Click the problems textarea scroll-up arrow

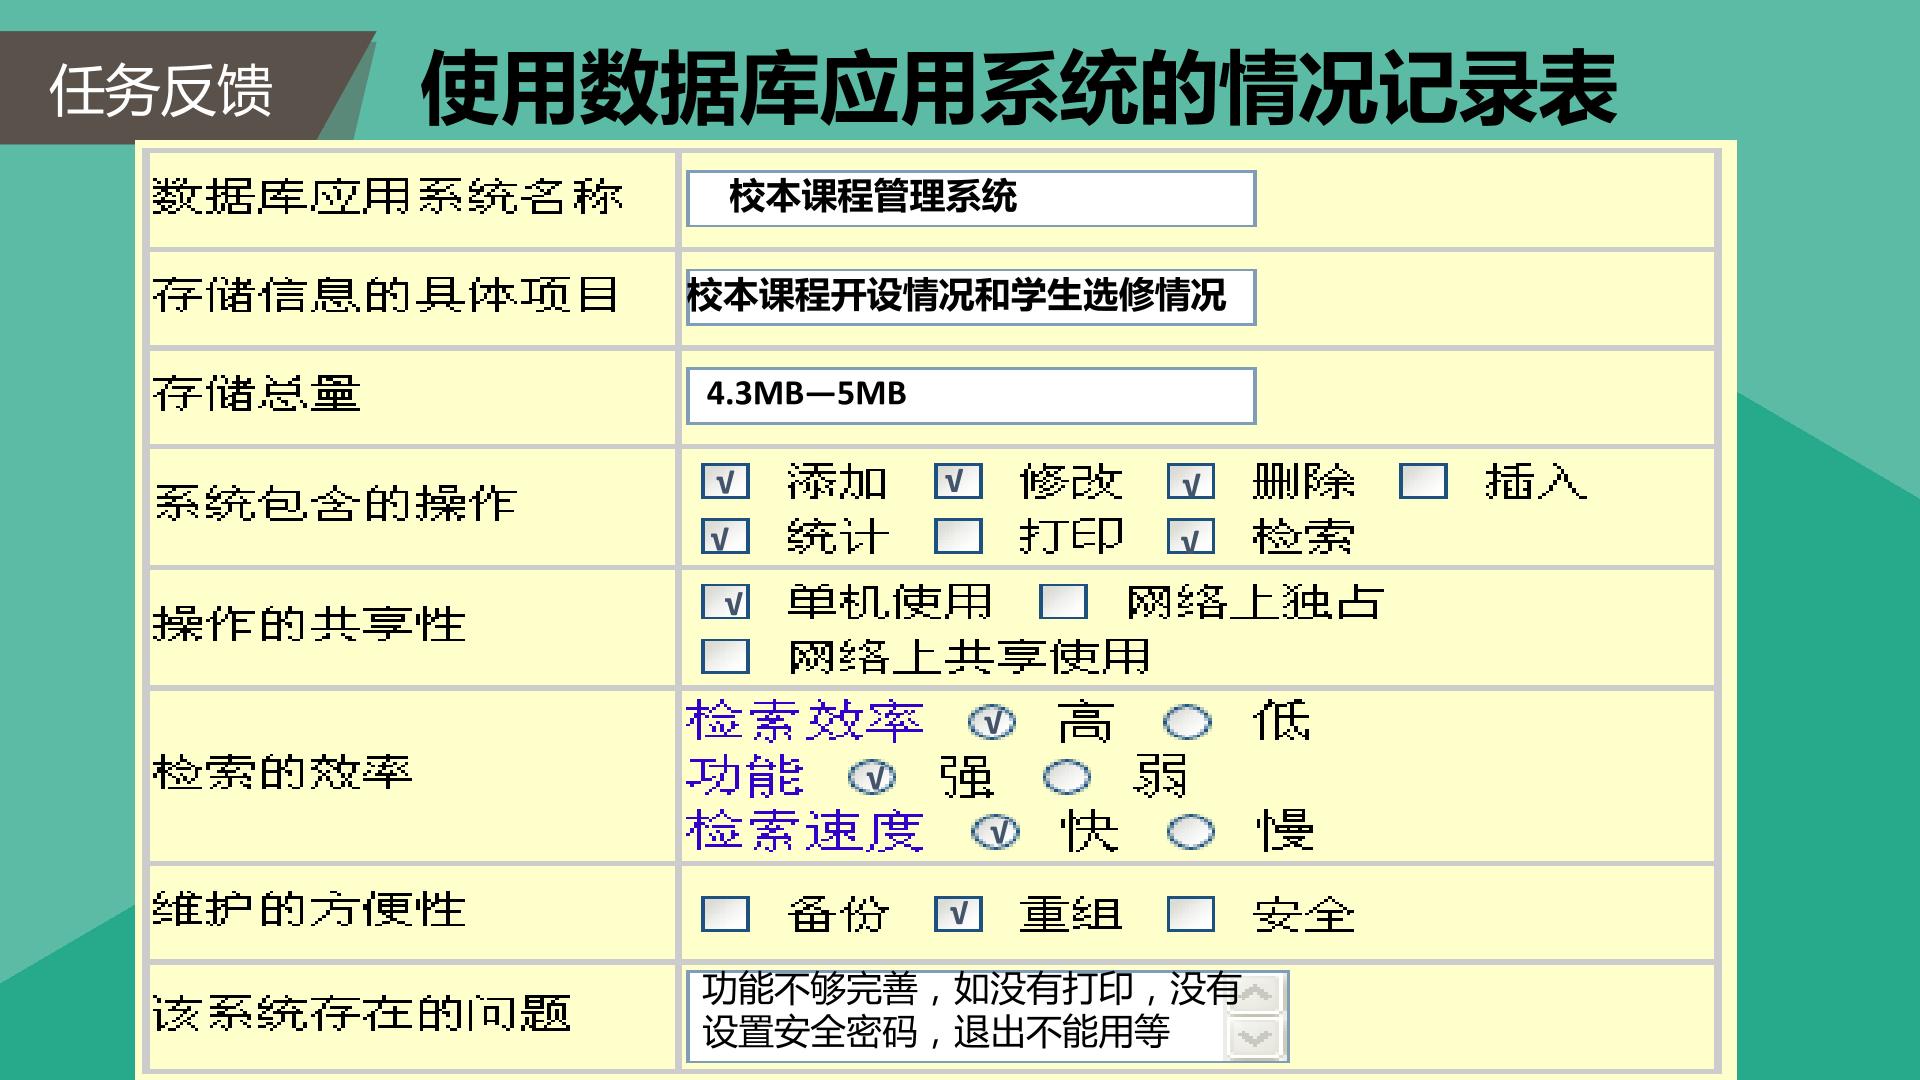1254,994
